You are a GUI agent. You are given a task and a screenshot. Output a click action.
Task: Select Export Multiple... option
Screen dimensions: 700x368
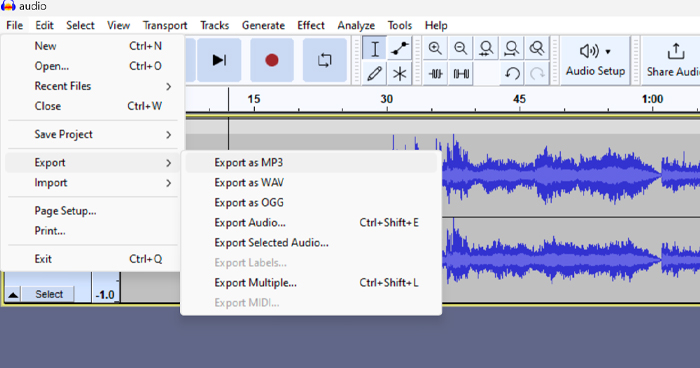point(311,283)
